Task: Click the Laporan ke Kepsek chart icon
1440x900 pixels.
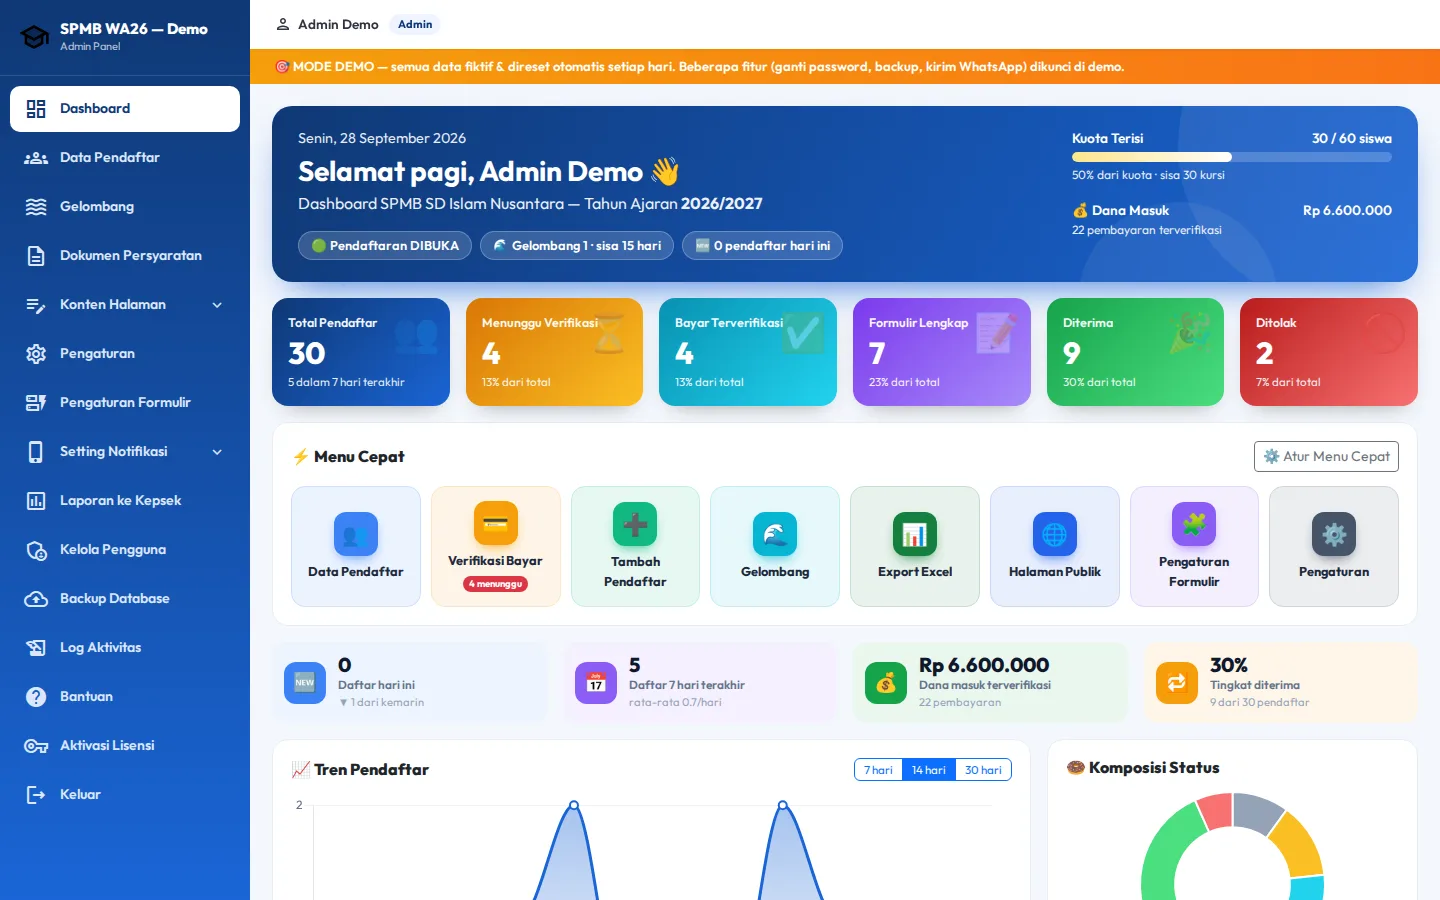Action: point(36,501)
